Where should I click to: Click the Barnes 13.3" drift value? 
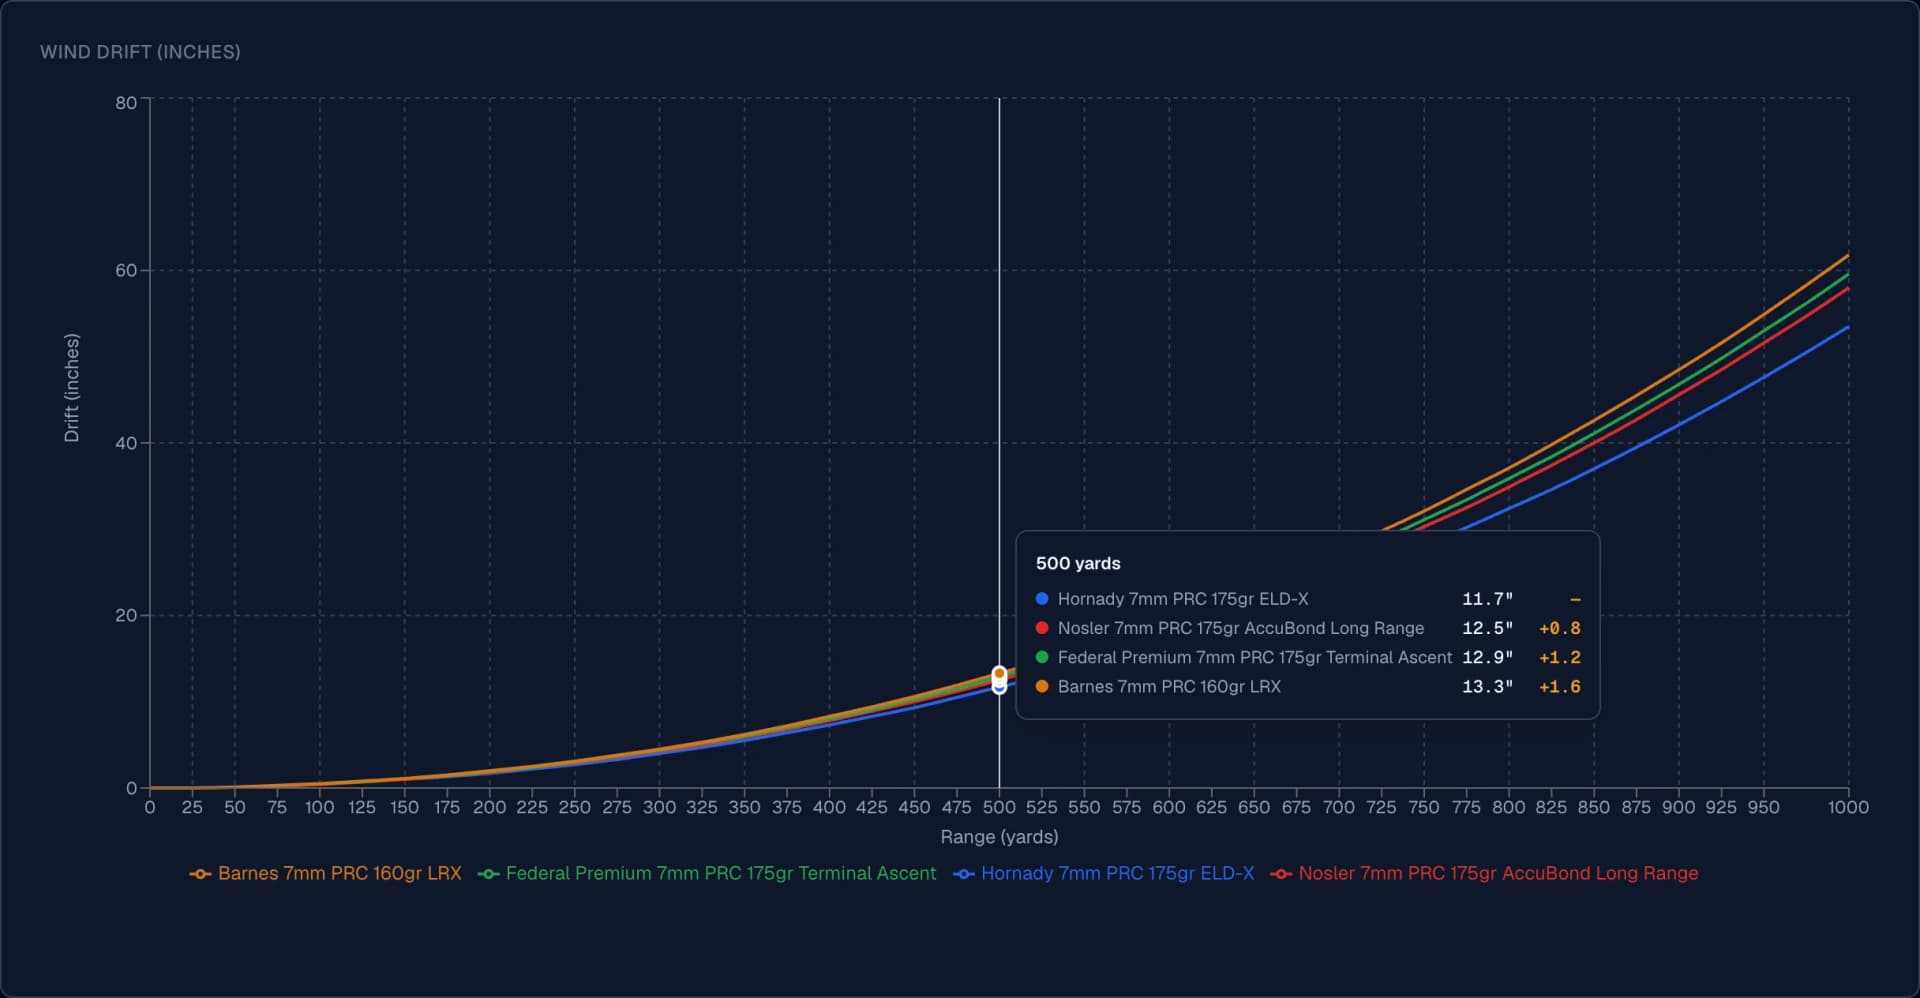pos(1488,686)
